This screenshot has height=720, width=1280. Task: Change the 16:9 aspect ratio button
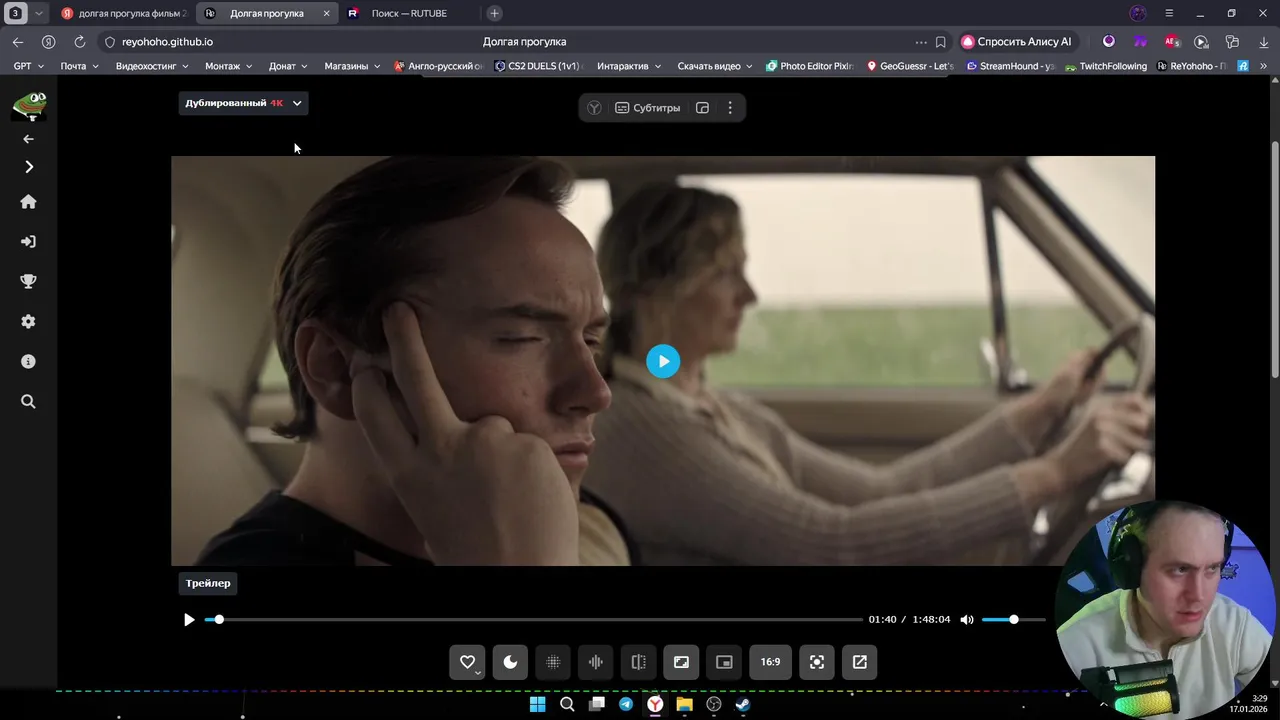[x=770, y=662]
